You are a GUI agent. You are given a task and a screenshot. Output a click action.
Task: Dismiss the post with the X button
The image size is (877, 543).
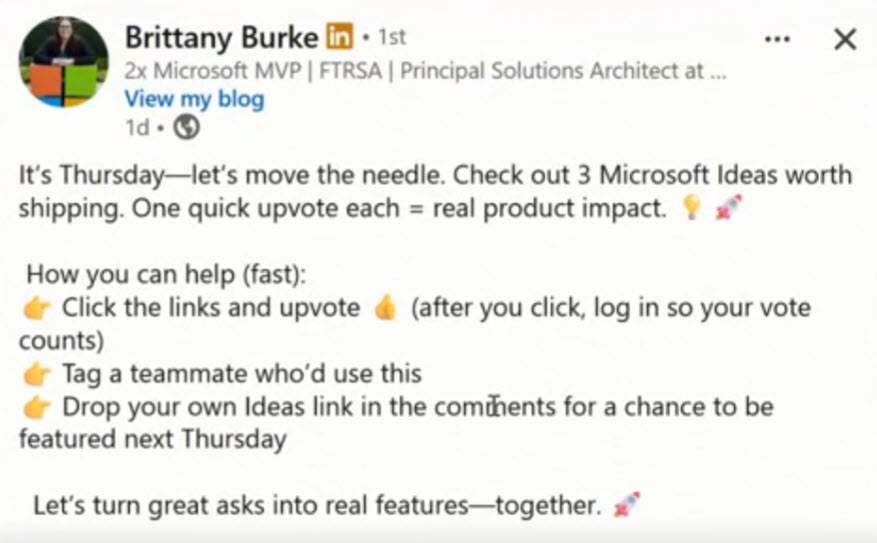844,39
